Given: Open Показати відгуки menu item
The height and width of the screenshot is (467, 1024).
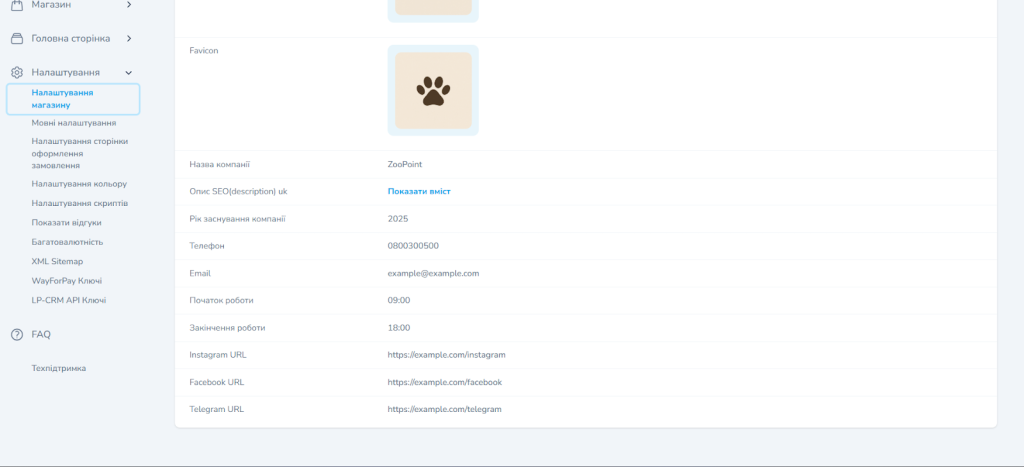Looking at the screenshot, I should click(x=66, y=222).
